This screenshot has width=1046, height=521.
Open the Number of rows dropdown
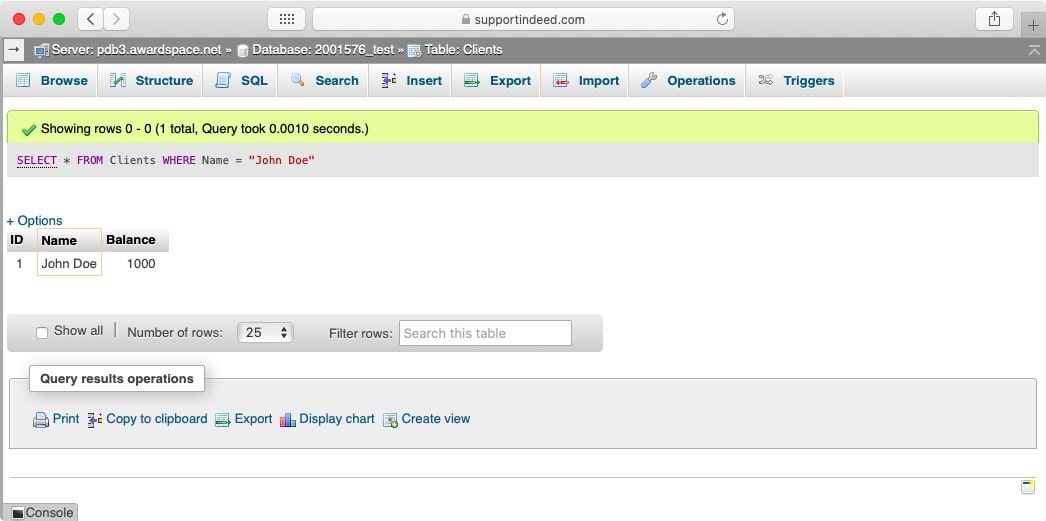tap(265, 333)
